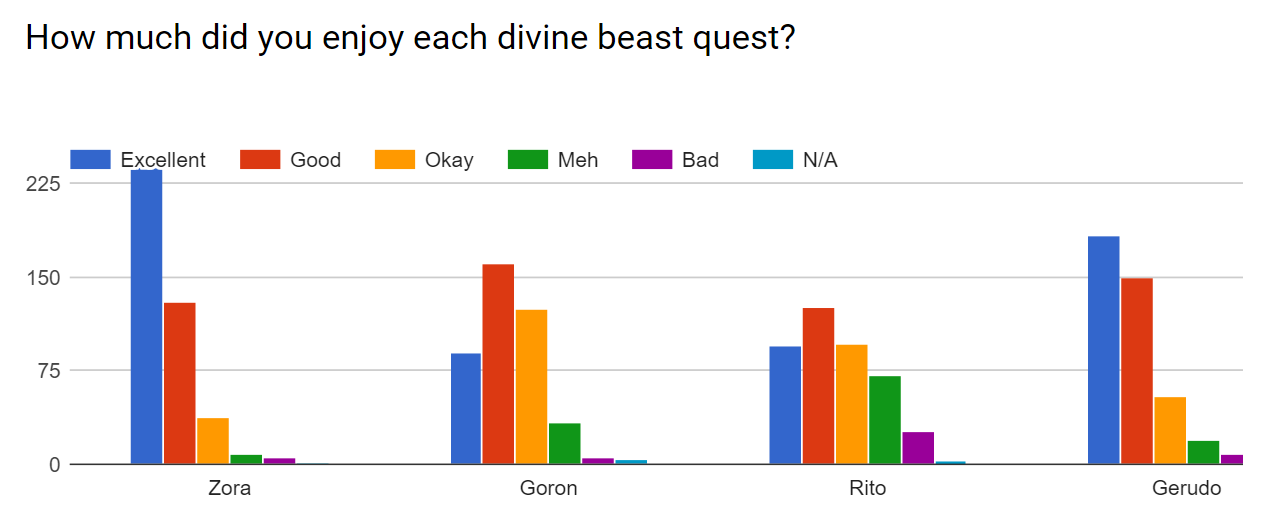Select the Meh legend label

[x=578, y=160]
